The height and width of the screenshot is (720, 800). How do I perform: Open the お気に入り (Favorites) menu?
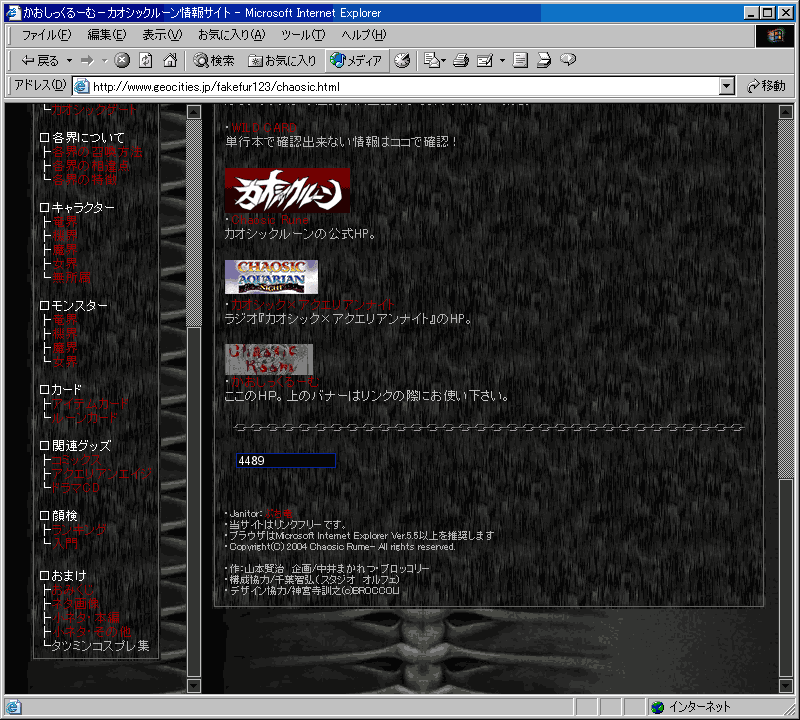point(232,35)
